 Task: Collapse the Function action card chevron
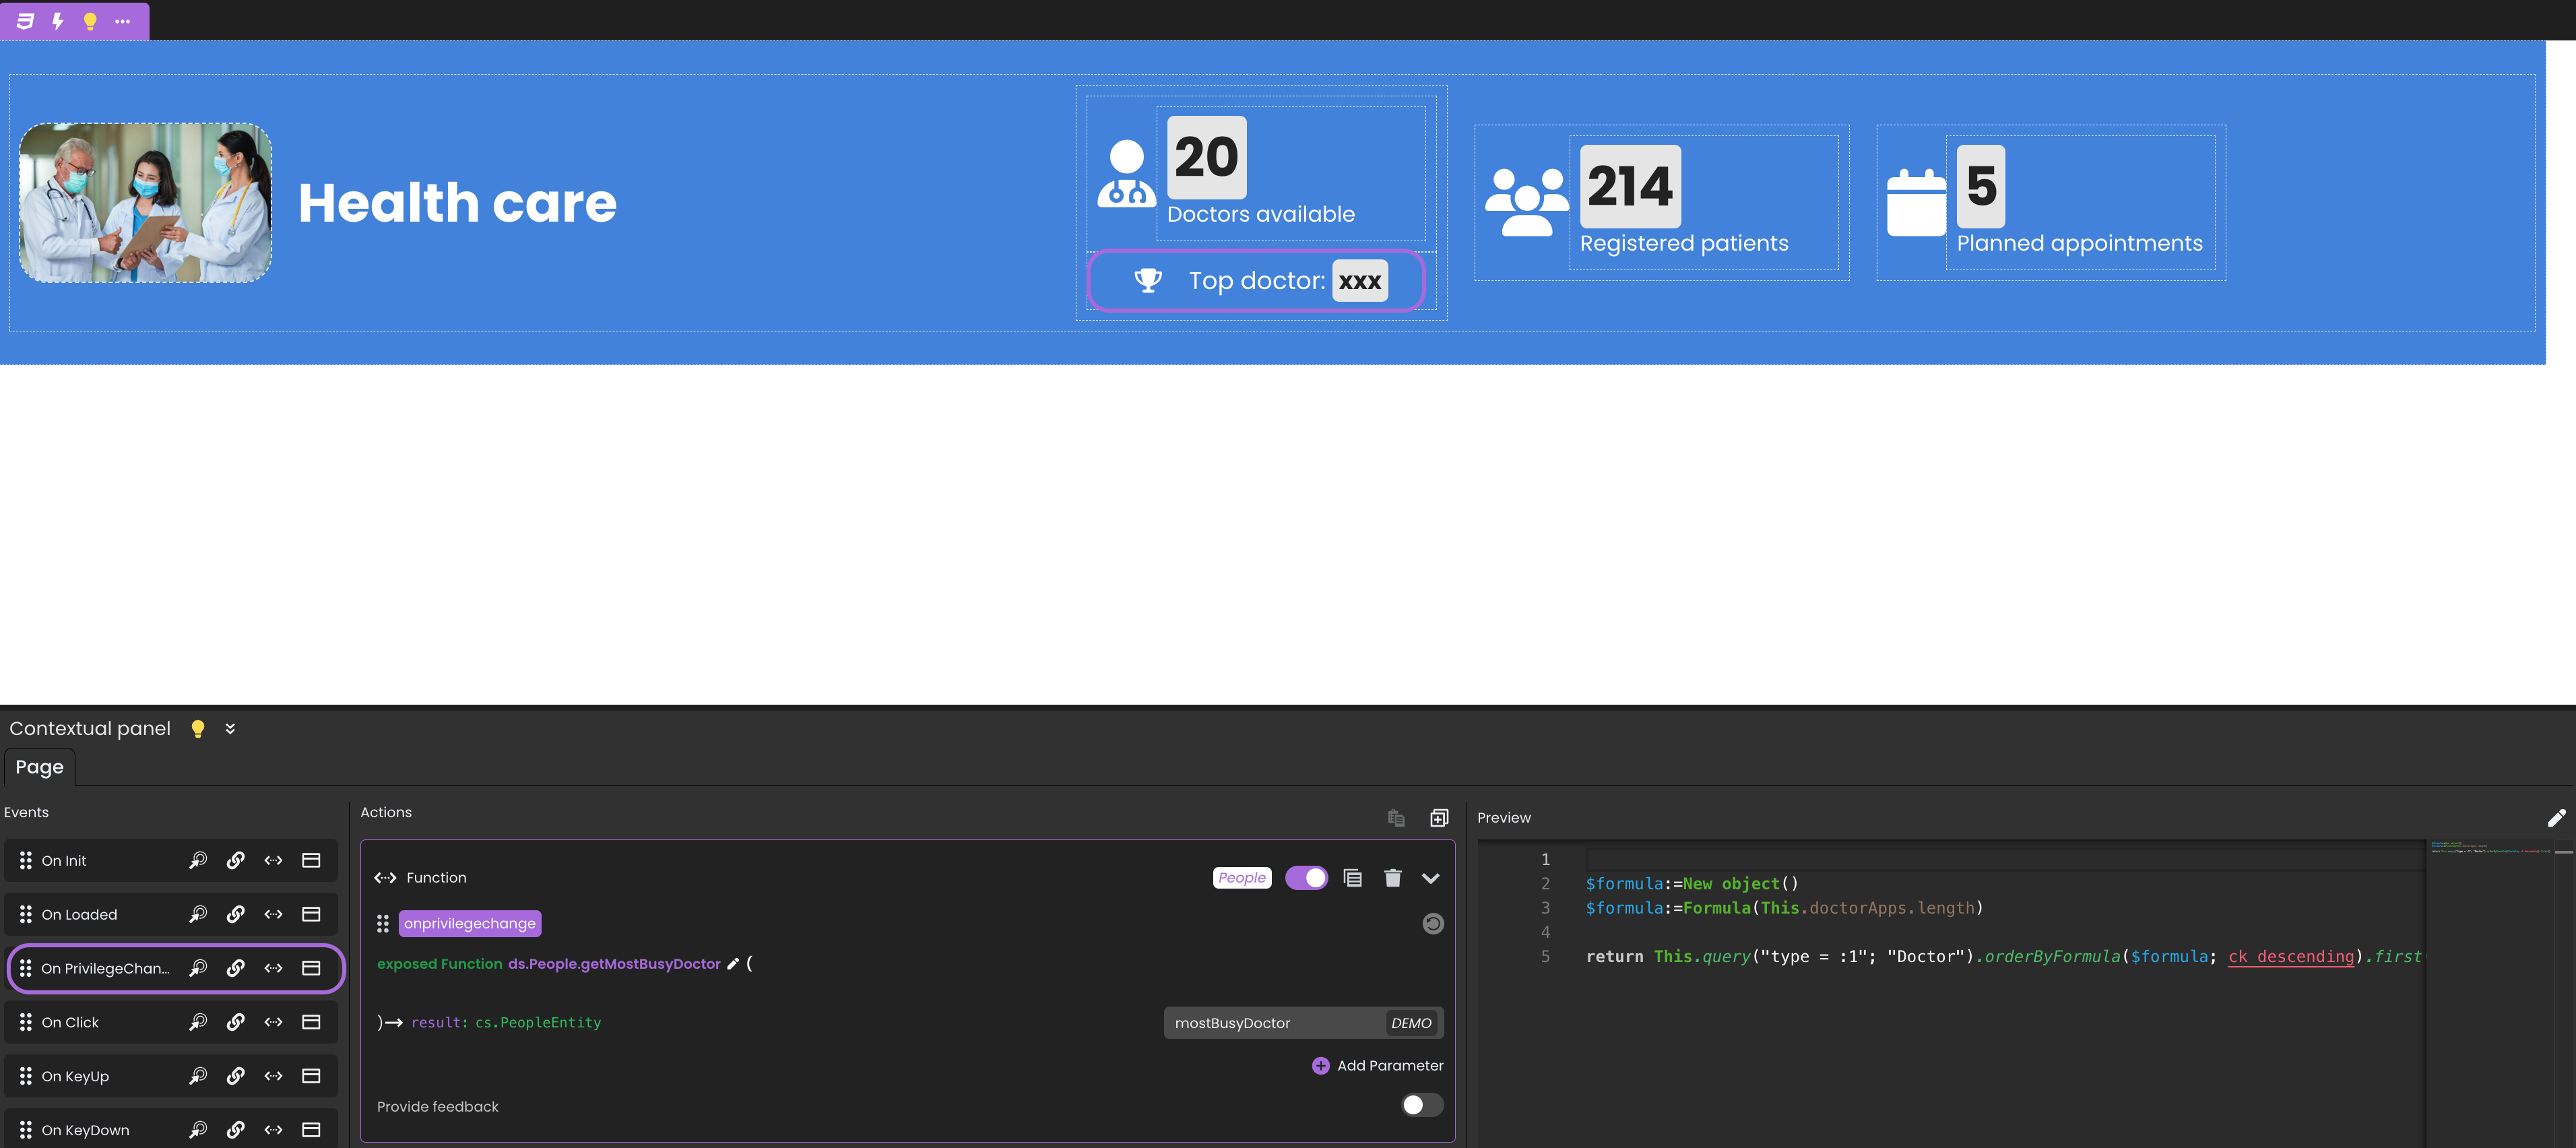(1430, 878)
